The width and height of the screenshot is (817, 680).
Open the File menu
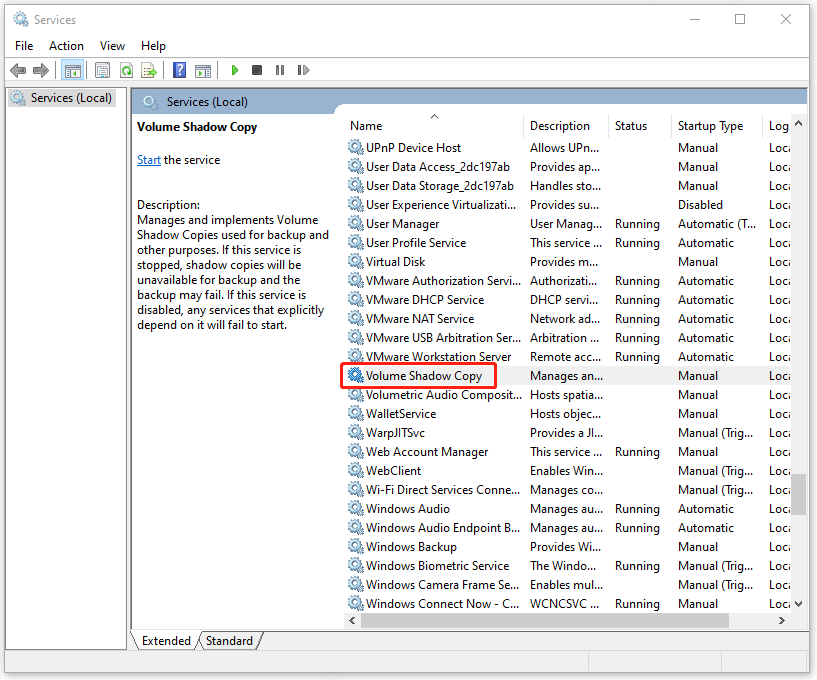24,46
